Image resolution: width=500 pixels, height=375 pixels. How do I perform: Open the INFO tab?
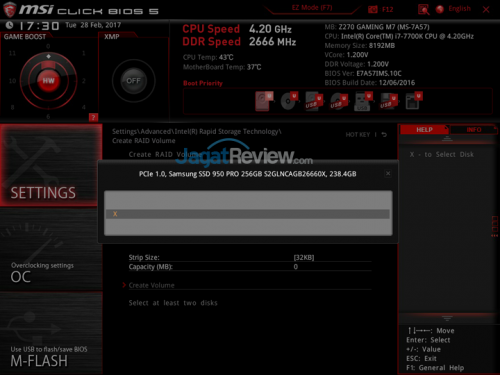[x=474, y=130]
